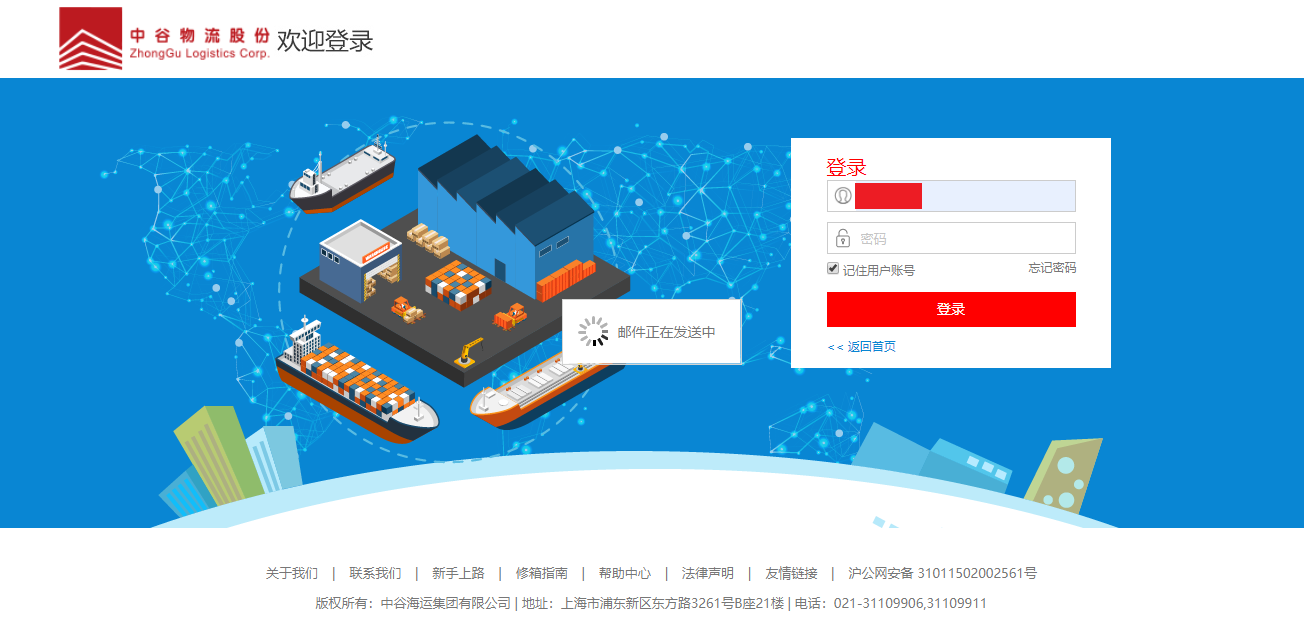Click the padlock icon in password field
Screen dimensions: 1304x642
pyautogui.click(x=843, y=238)
